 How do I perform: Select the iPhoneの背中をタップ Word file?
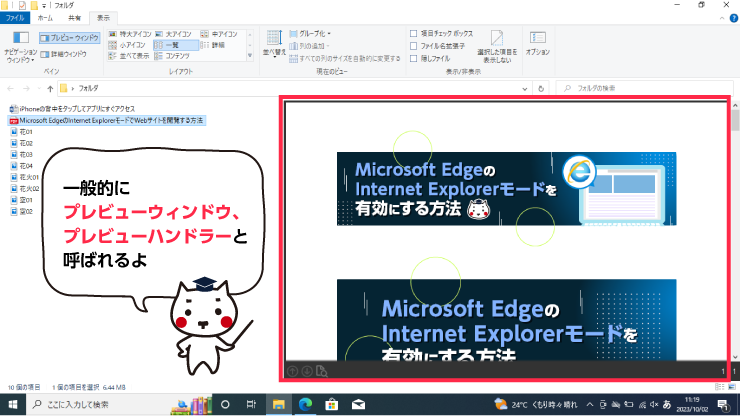coord(72,109)
